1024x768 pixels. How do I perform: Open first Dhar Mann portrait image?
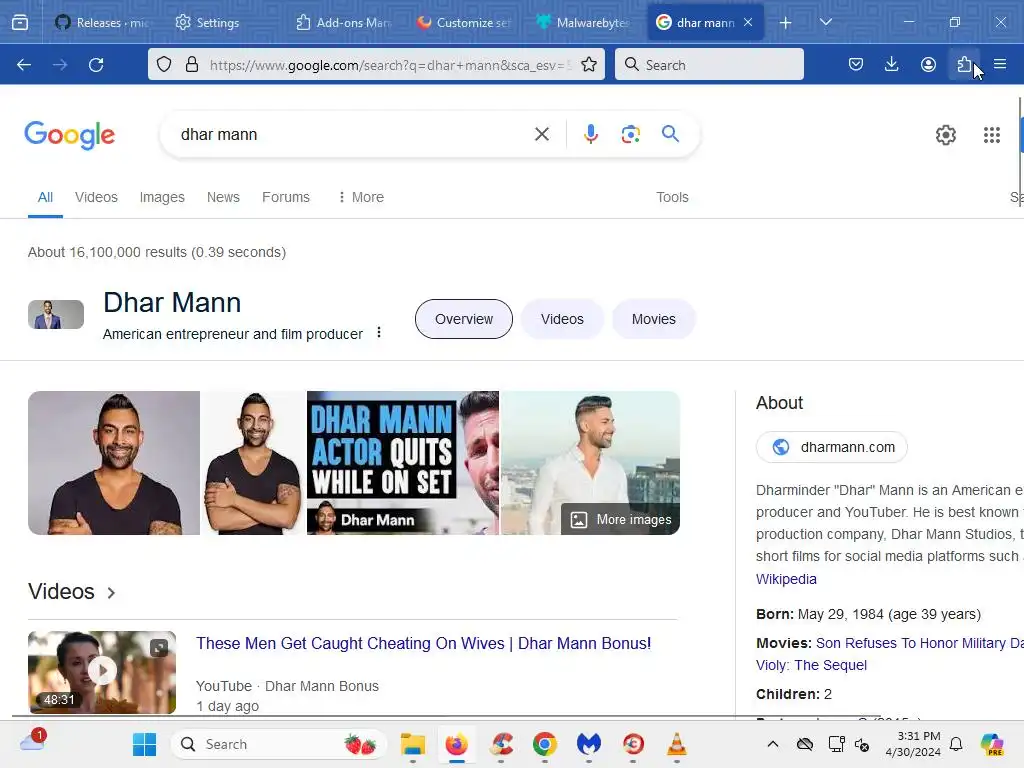pos(114,463)
